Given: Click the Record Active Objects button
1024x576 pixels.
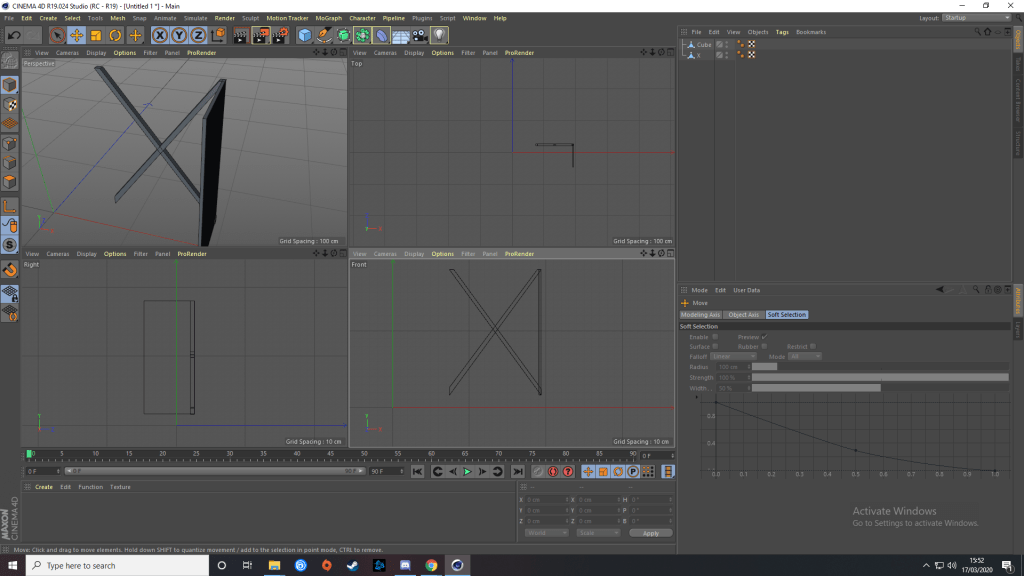Looking at the screenshot, I should pos(539,471).
